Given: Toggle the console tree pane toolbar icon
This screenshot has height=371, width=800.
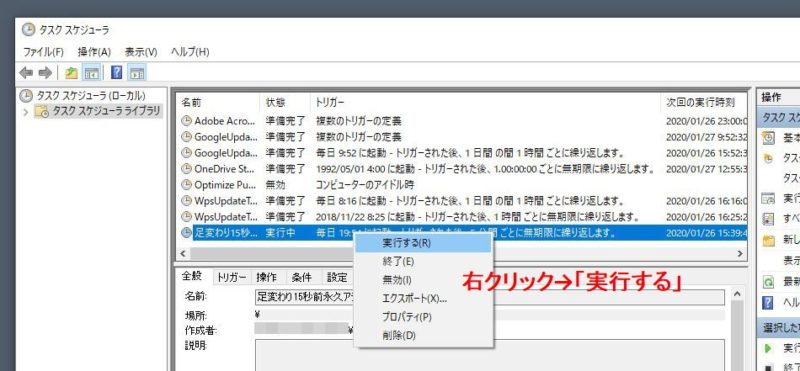Looking at the screenshot, I should pos(91,73).
